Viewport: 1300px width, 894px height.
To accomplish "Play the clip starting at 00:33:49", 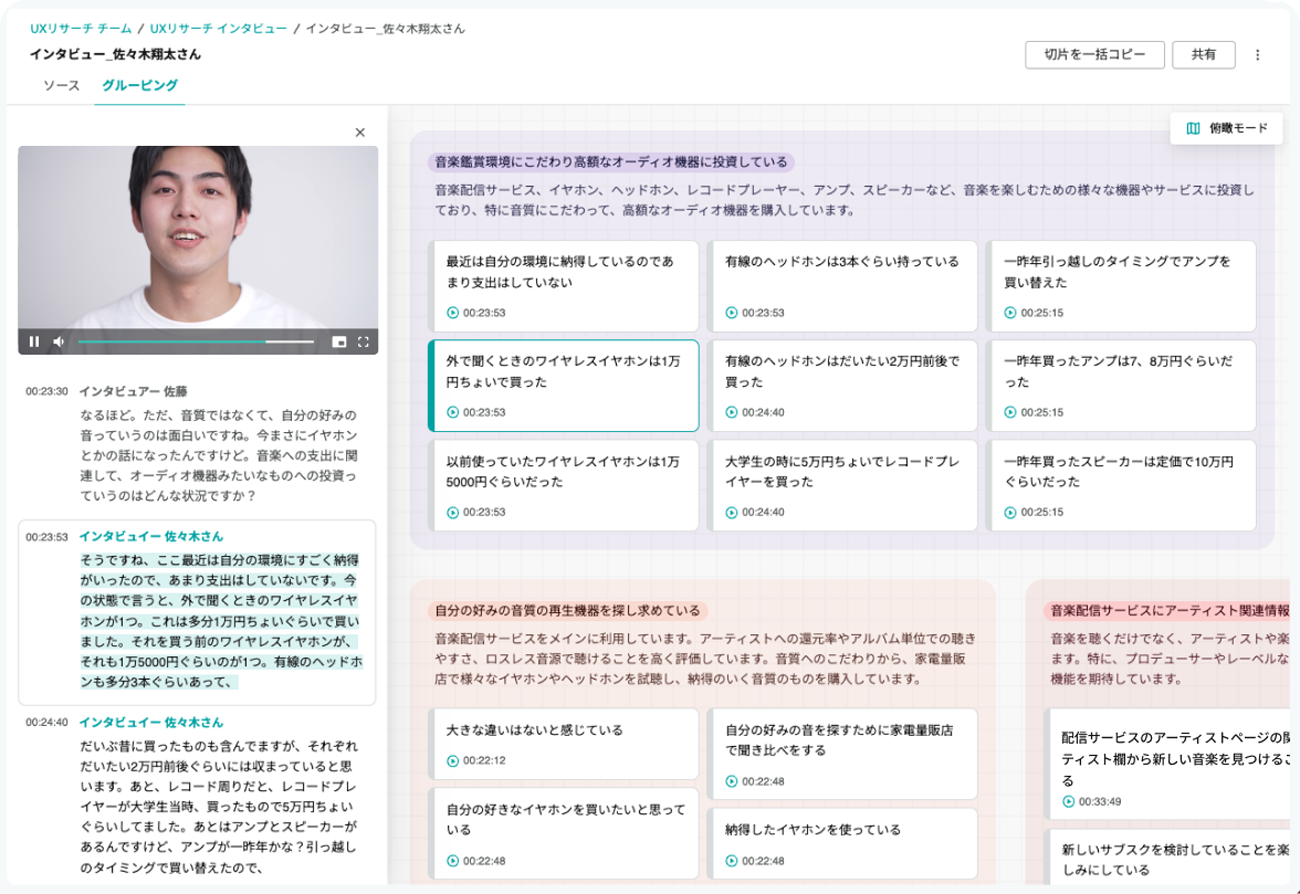I will tap(1069, 800).
